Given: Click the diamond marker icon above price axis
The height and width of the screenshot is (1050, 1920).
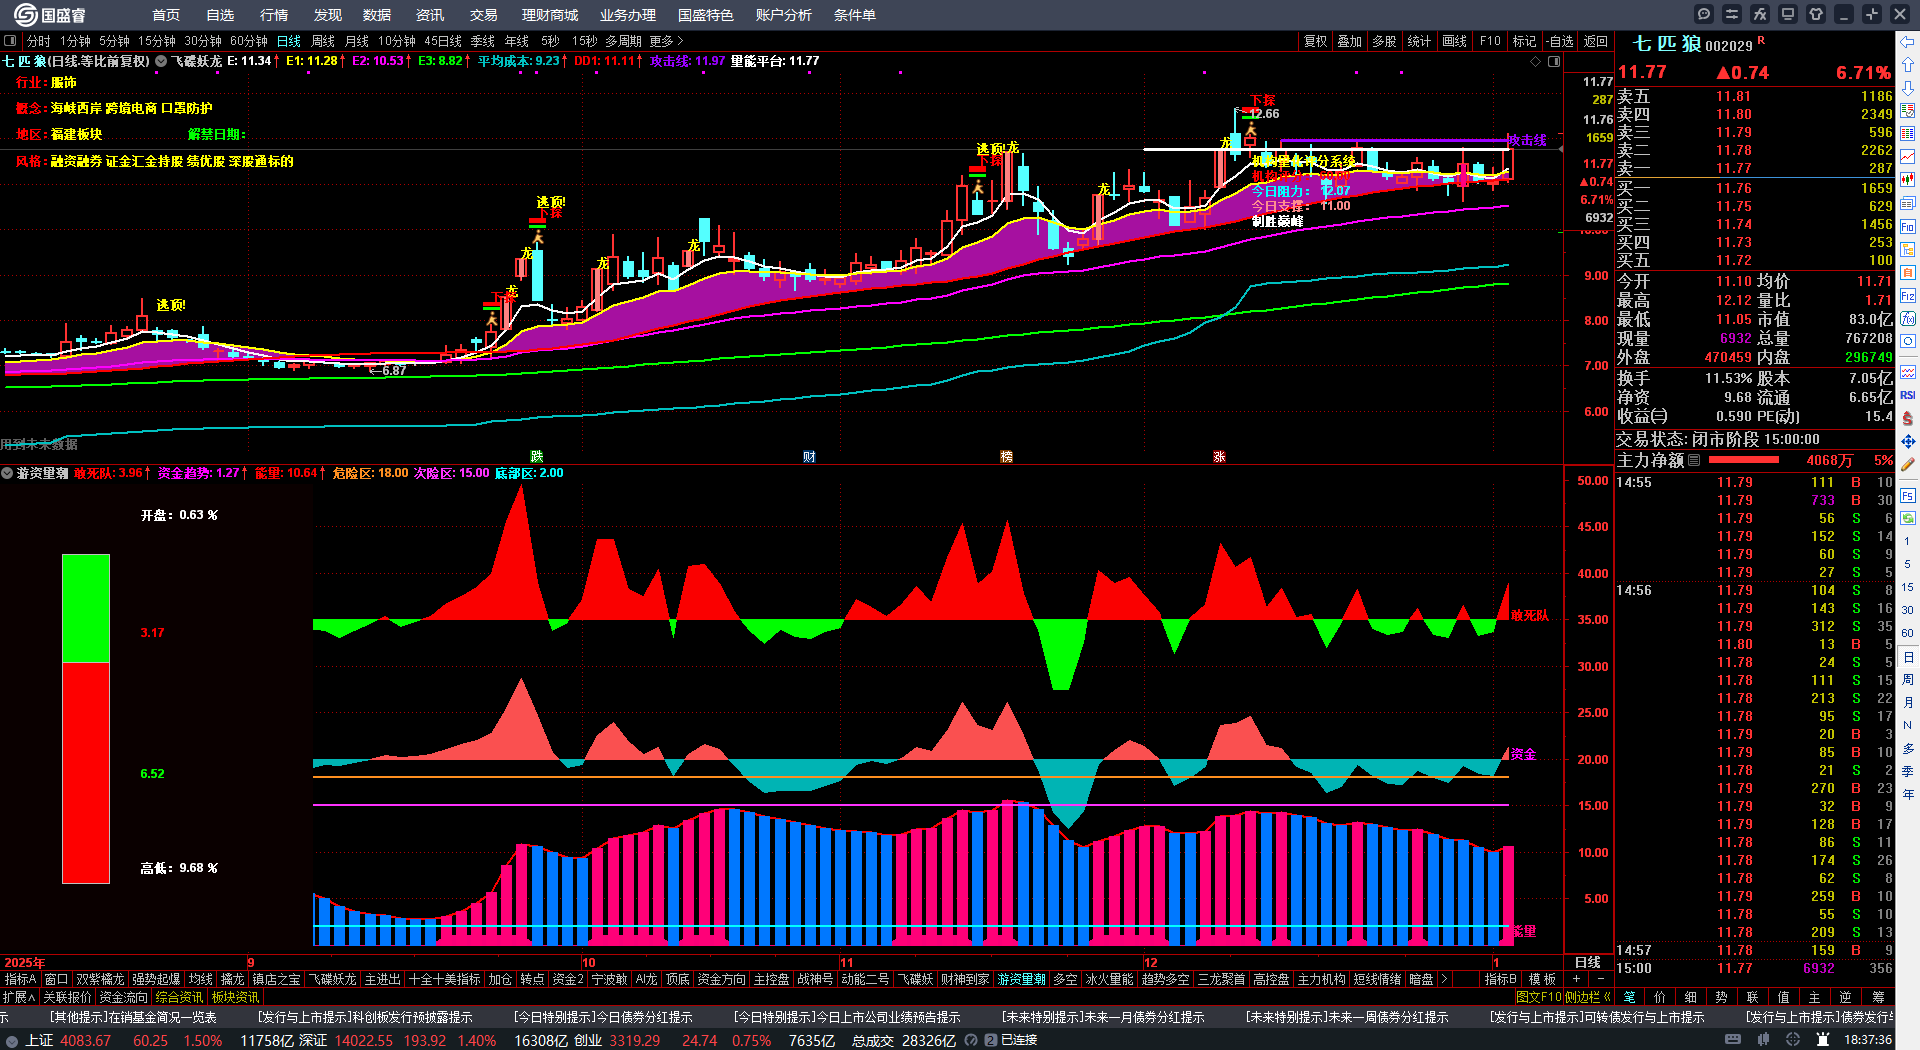Looking at the screenshot, I should click(x=1536, y=61).
